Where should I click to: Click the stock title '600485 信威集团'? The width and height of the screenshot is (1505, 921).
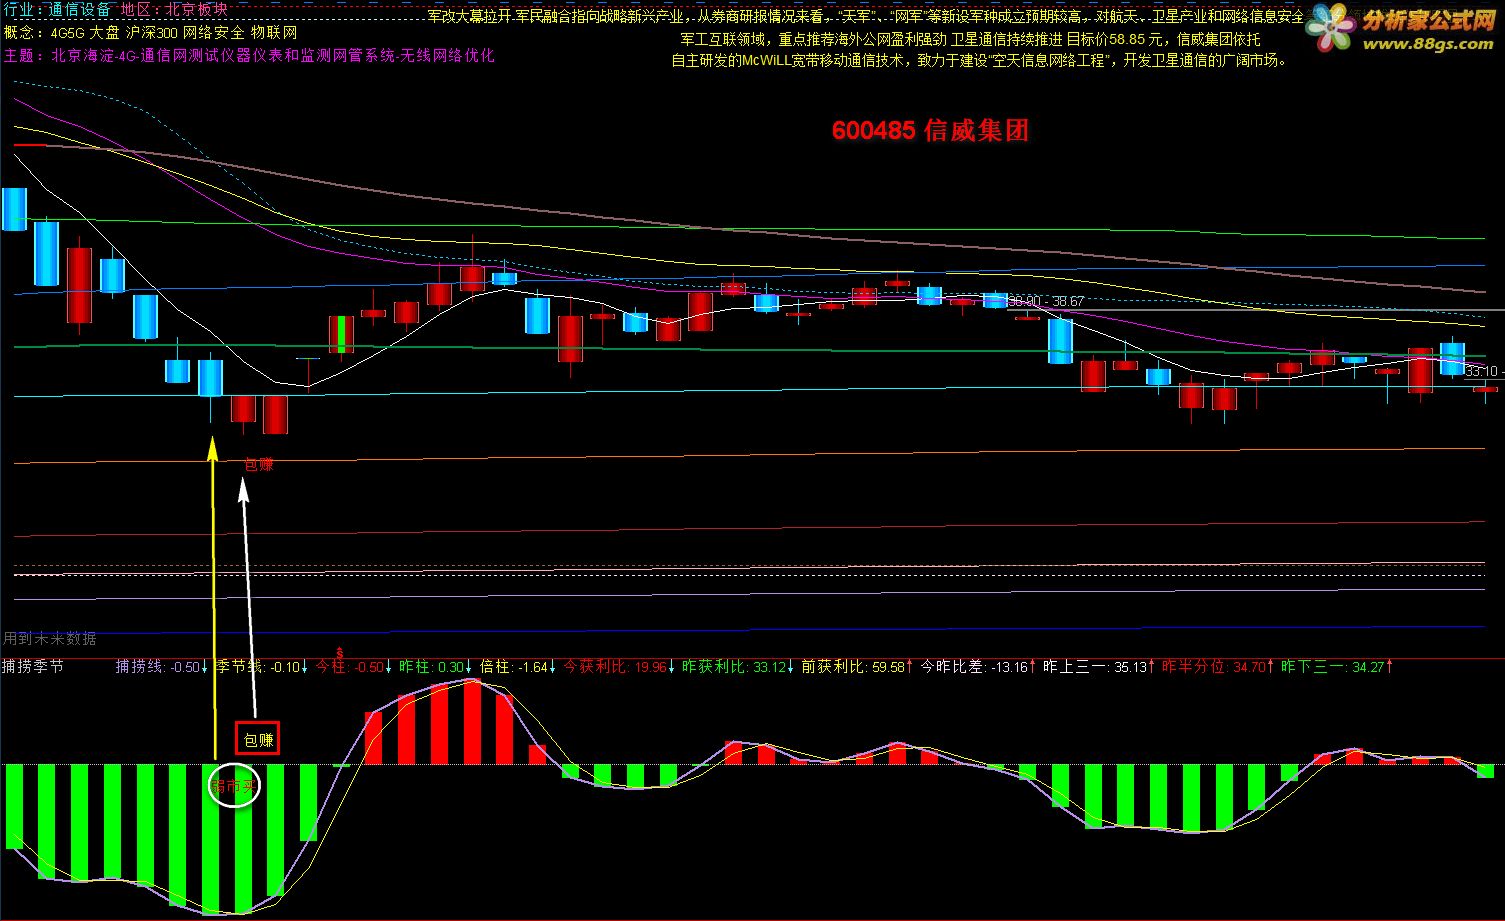(x=930, y=131)
